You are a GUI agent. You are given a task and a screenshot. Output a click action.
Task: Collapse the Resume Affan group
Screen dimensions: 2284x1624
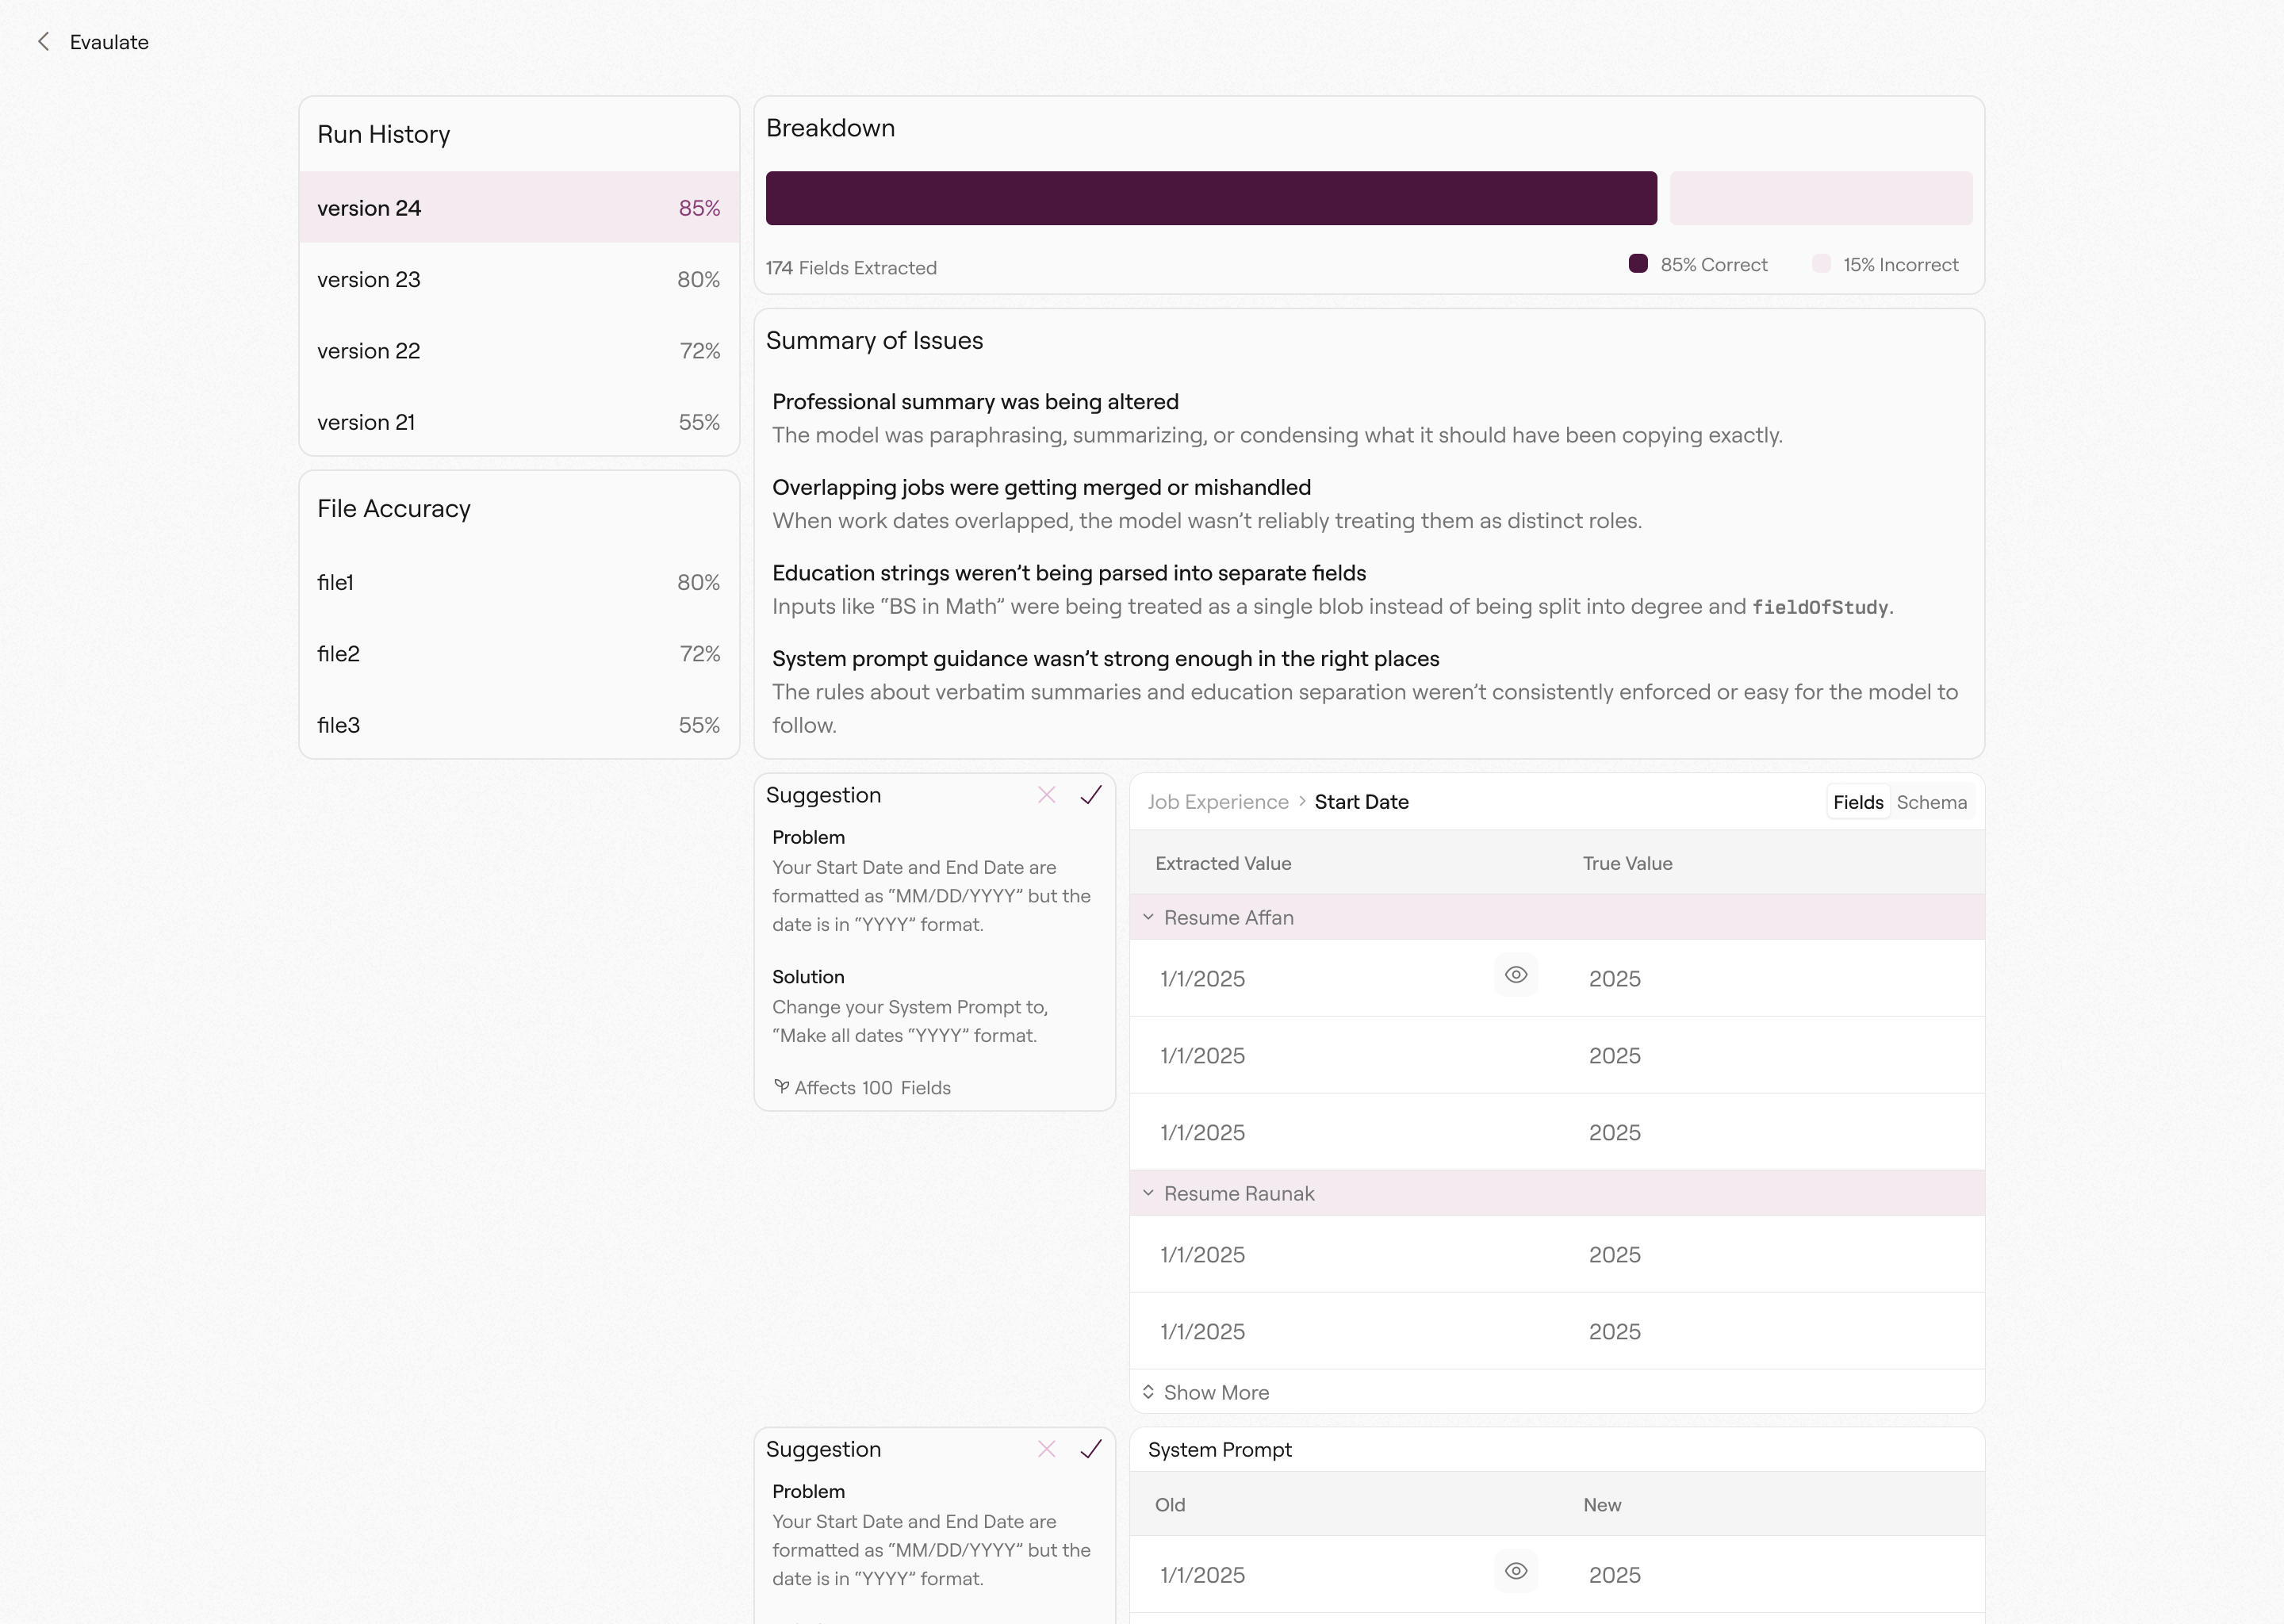click(x=1148, y=917)
